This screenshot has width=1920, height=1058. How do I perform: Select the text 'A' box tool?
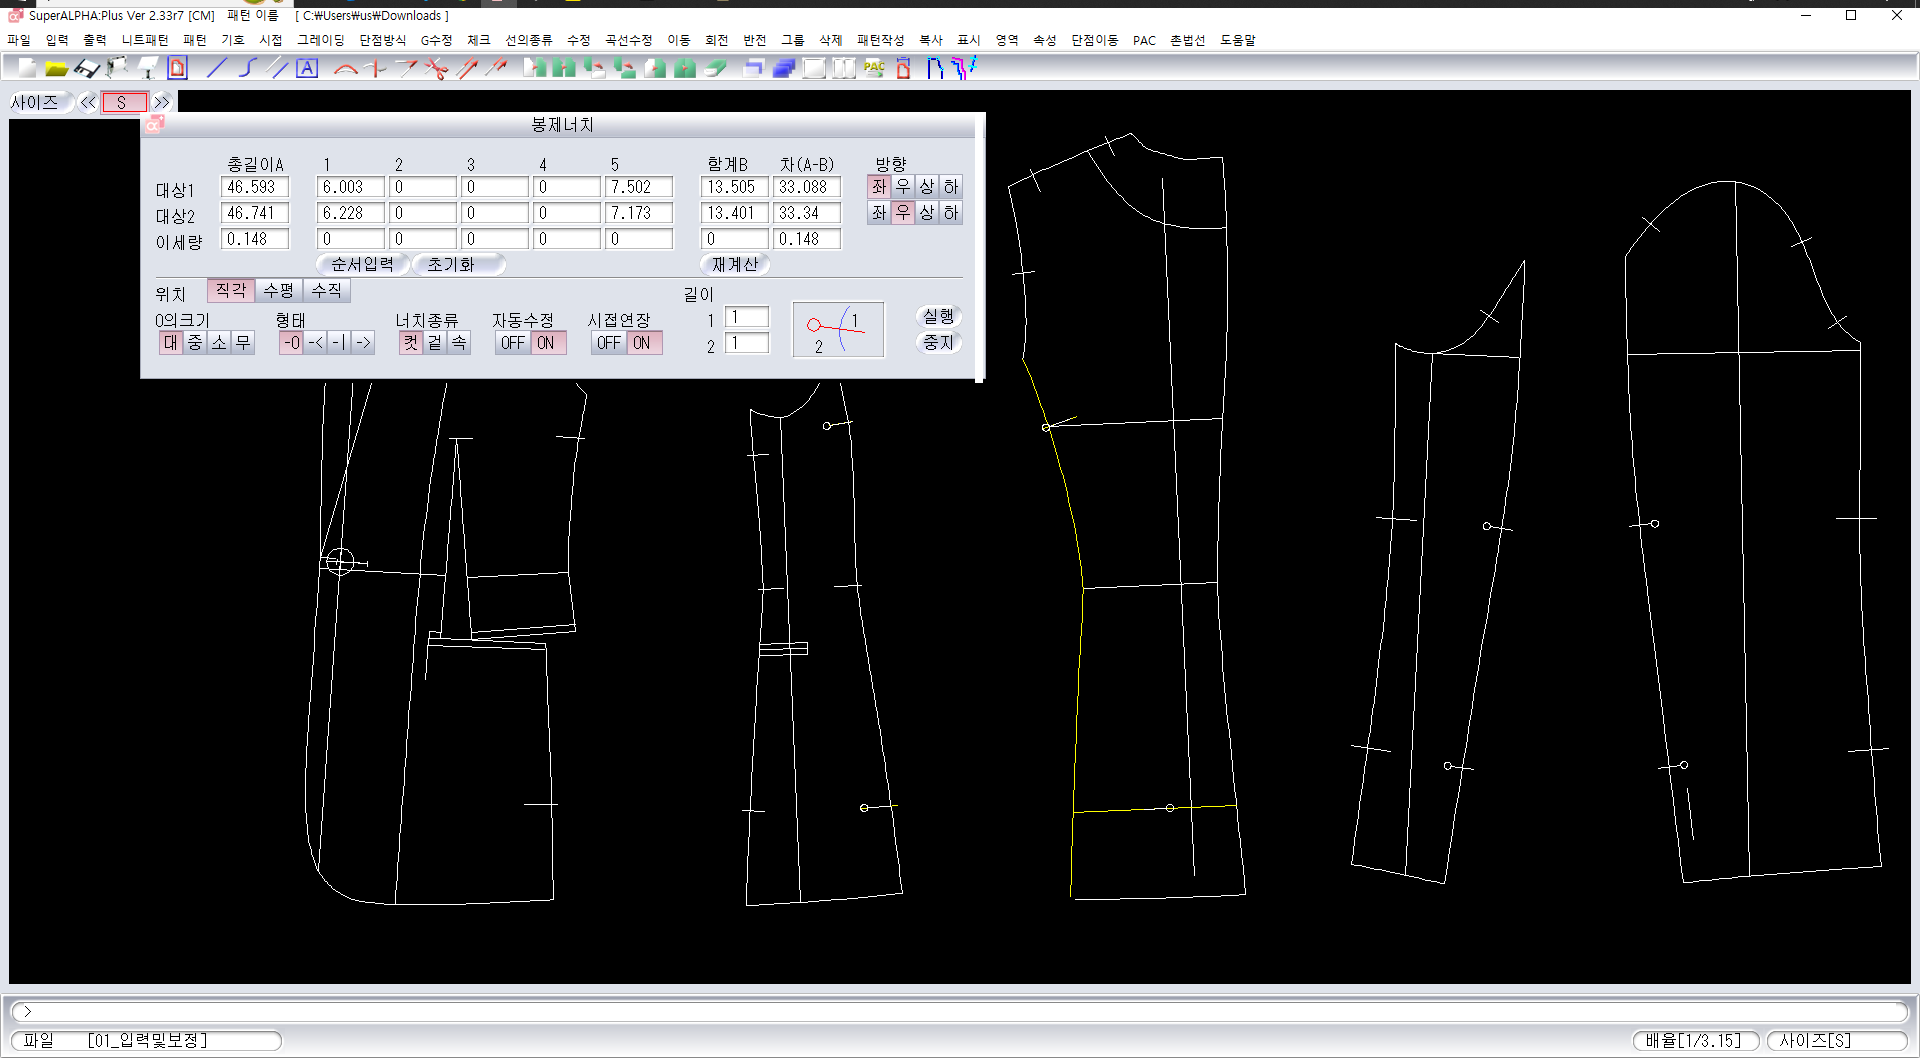pos(307,68)
